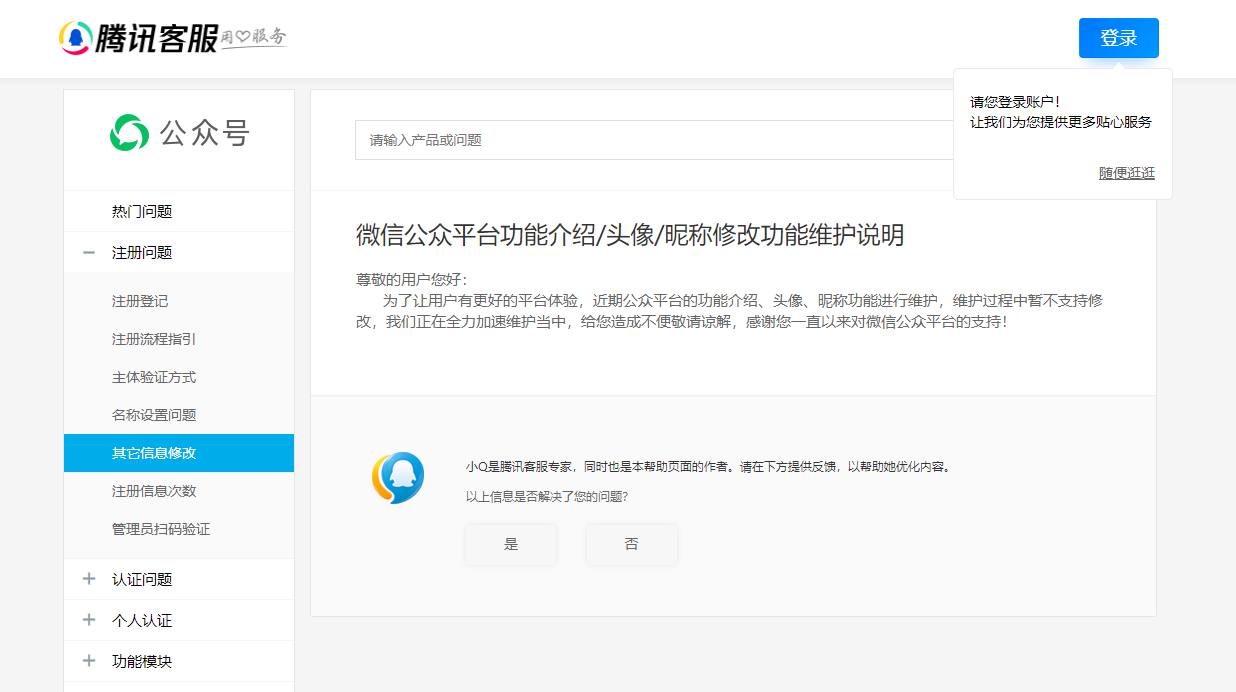Click the 尊敬的用户您好 greeting text
The image size is (1236, 692).
pyautogui.click(x=412, y=279)
